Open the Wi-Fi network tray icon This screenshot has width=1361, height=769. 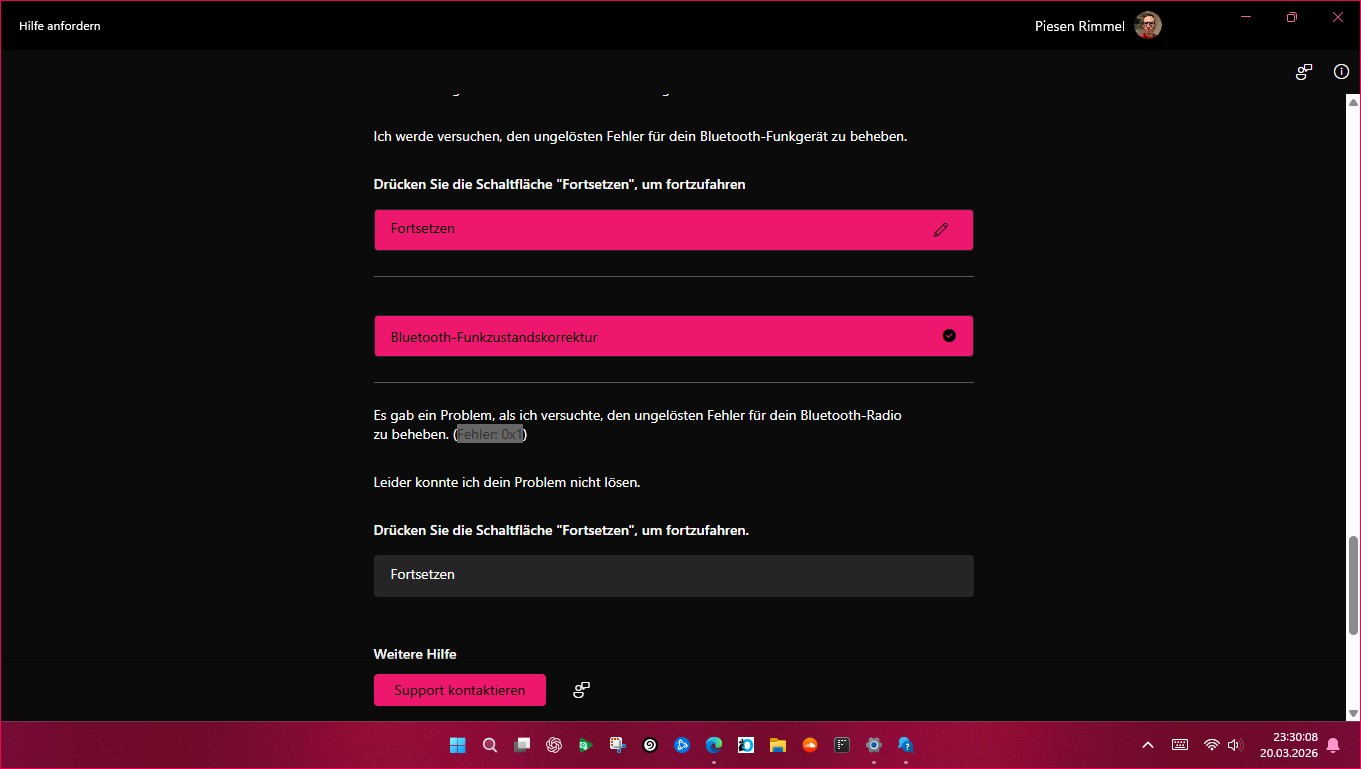coord(1211,745)
